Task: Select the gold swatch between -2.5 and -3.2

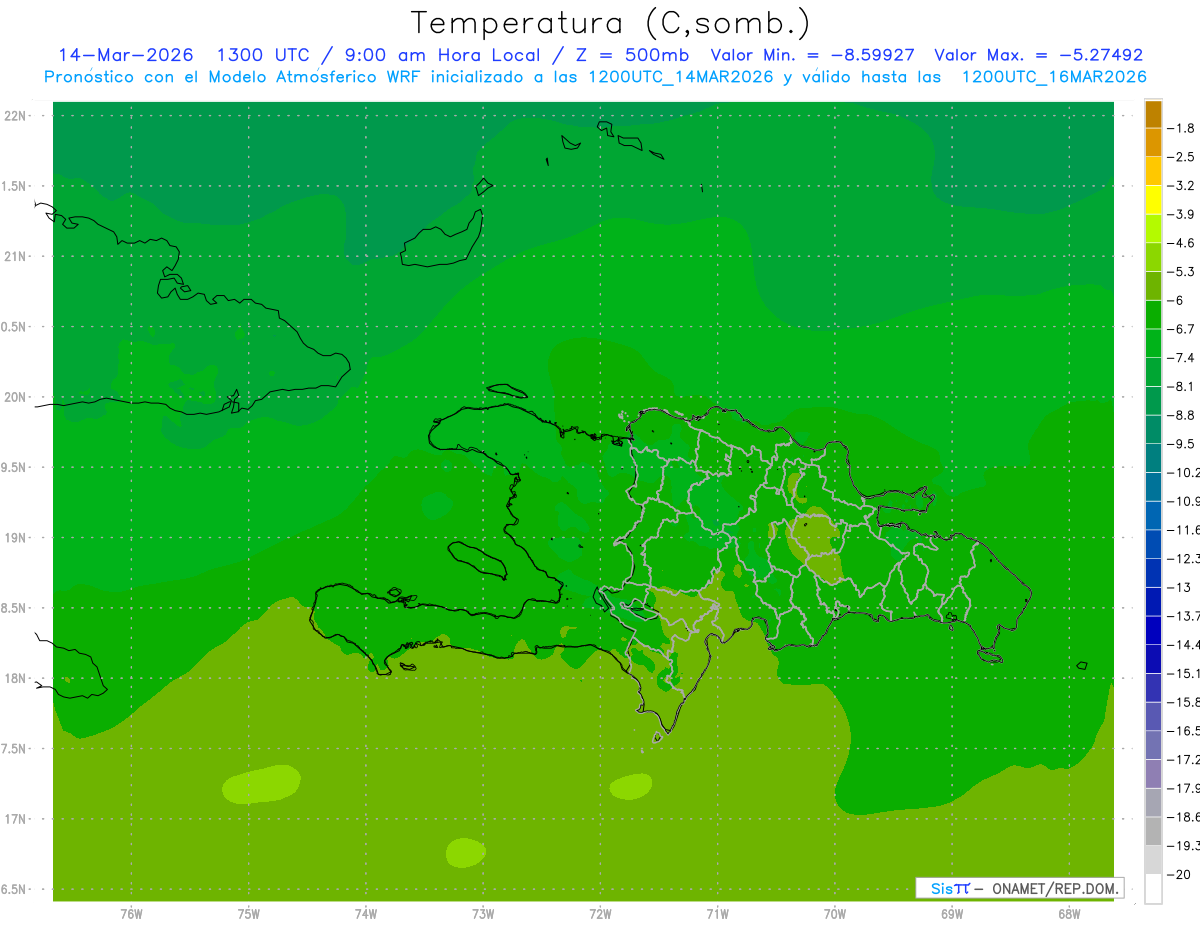Action: point(1153,171)
